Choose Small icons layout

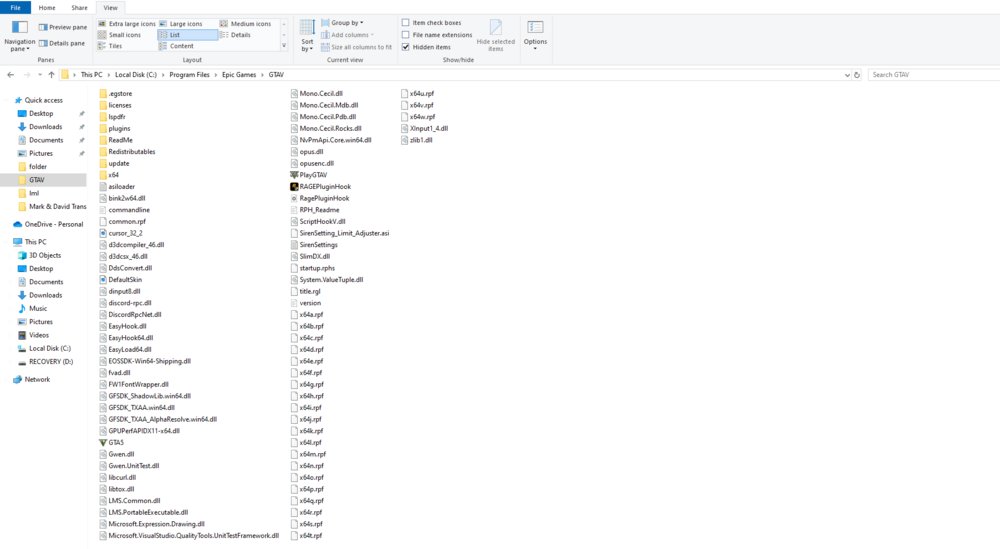(119, 35)
